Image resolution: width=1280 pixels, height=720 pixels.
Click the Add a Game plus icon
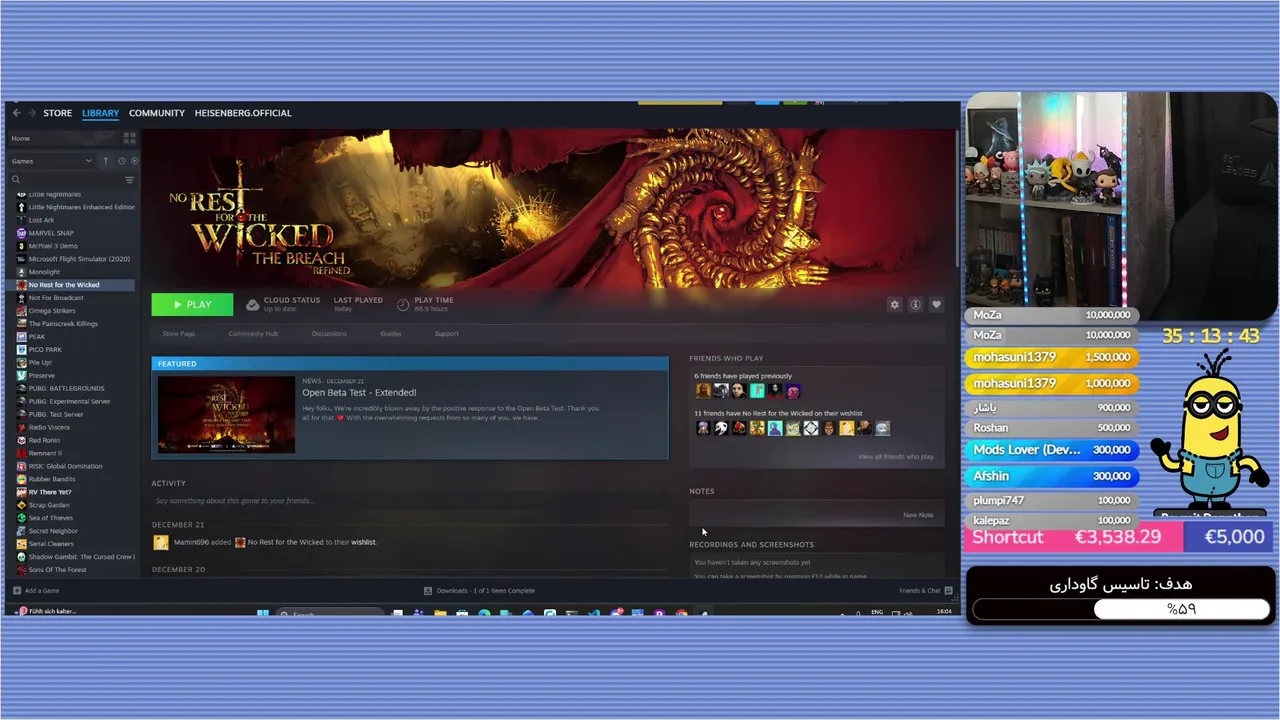[x=17, y=591]
